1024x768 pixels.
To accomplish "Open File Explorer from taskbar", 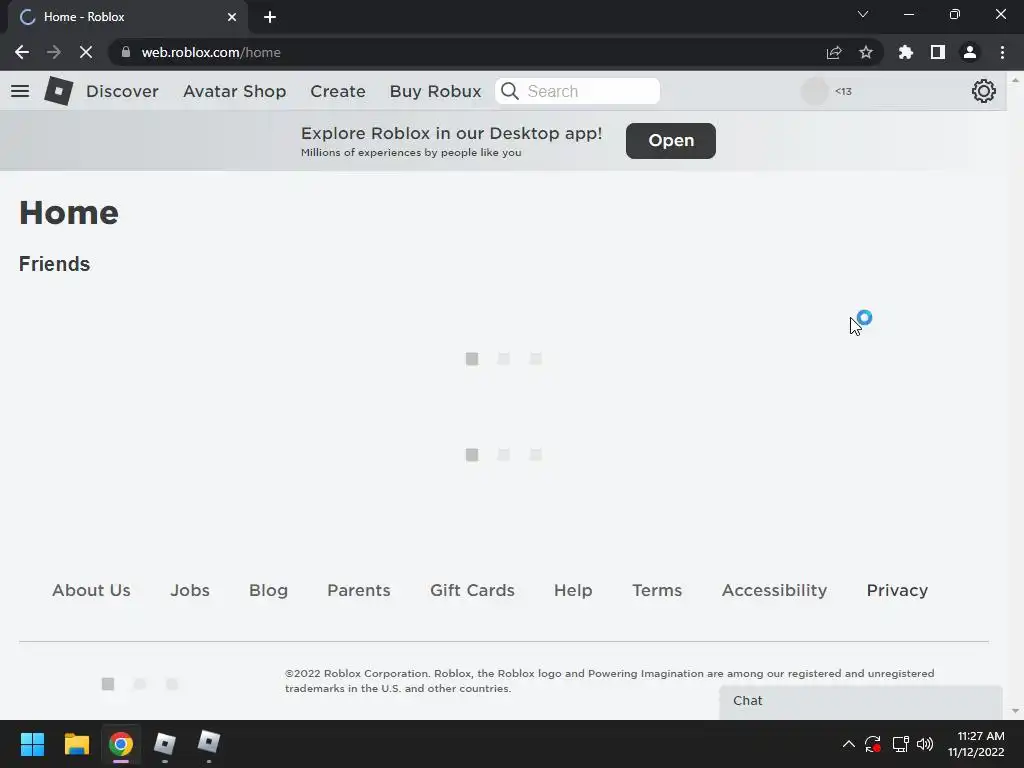I will pos(76,744).
